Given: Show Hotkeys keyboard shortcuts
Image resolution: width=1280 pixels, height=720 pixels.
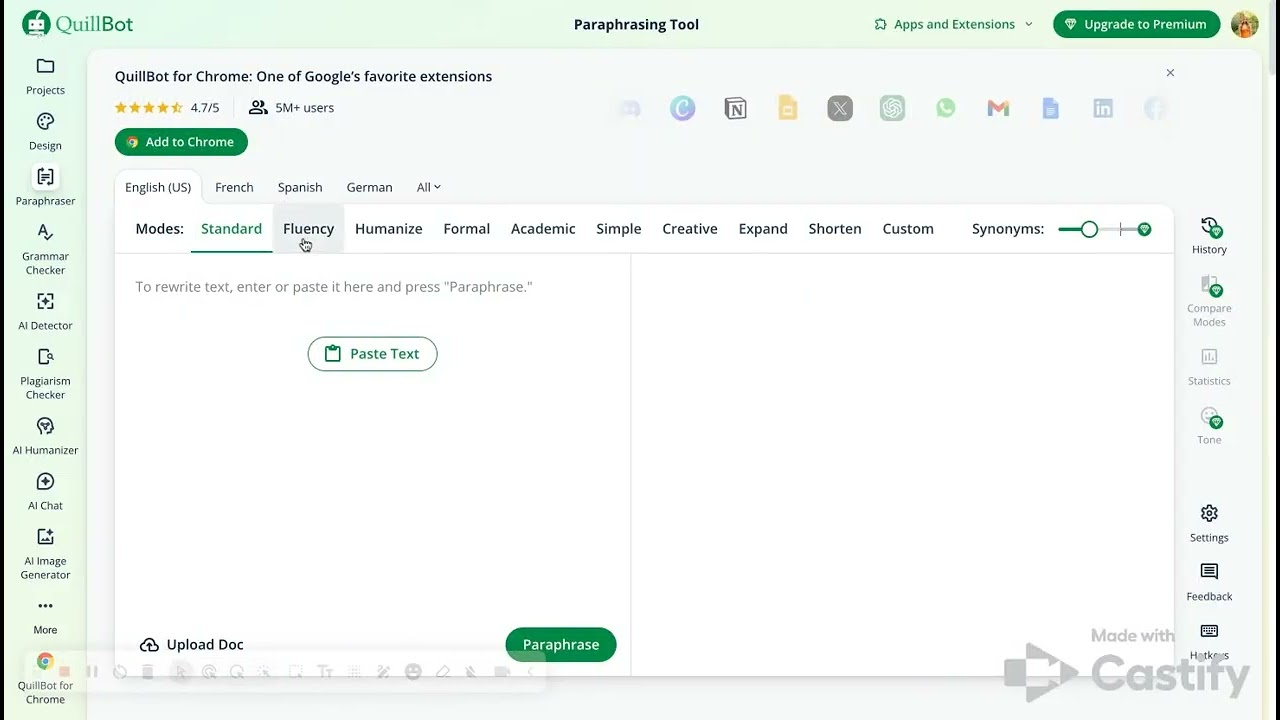Looking at the screenshot, I should [1209, 641].
